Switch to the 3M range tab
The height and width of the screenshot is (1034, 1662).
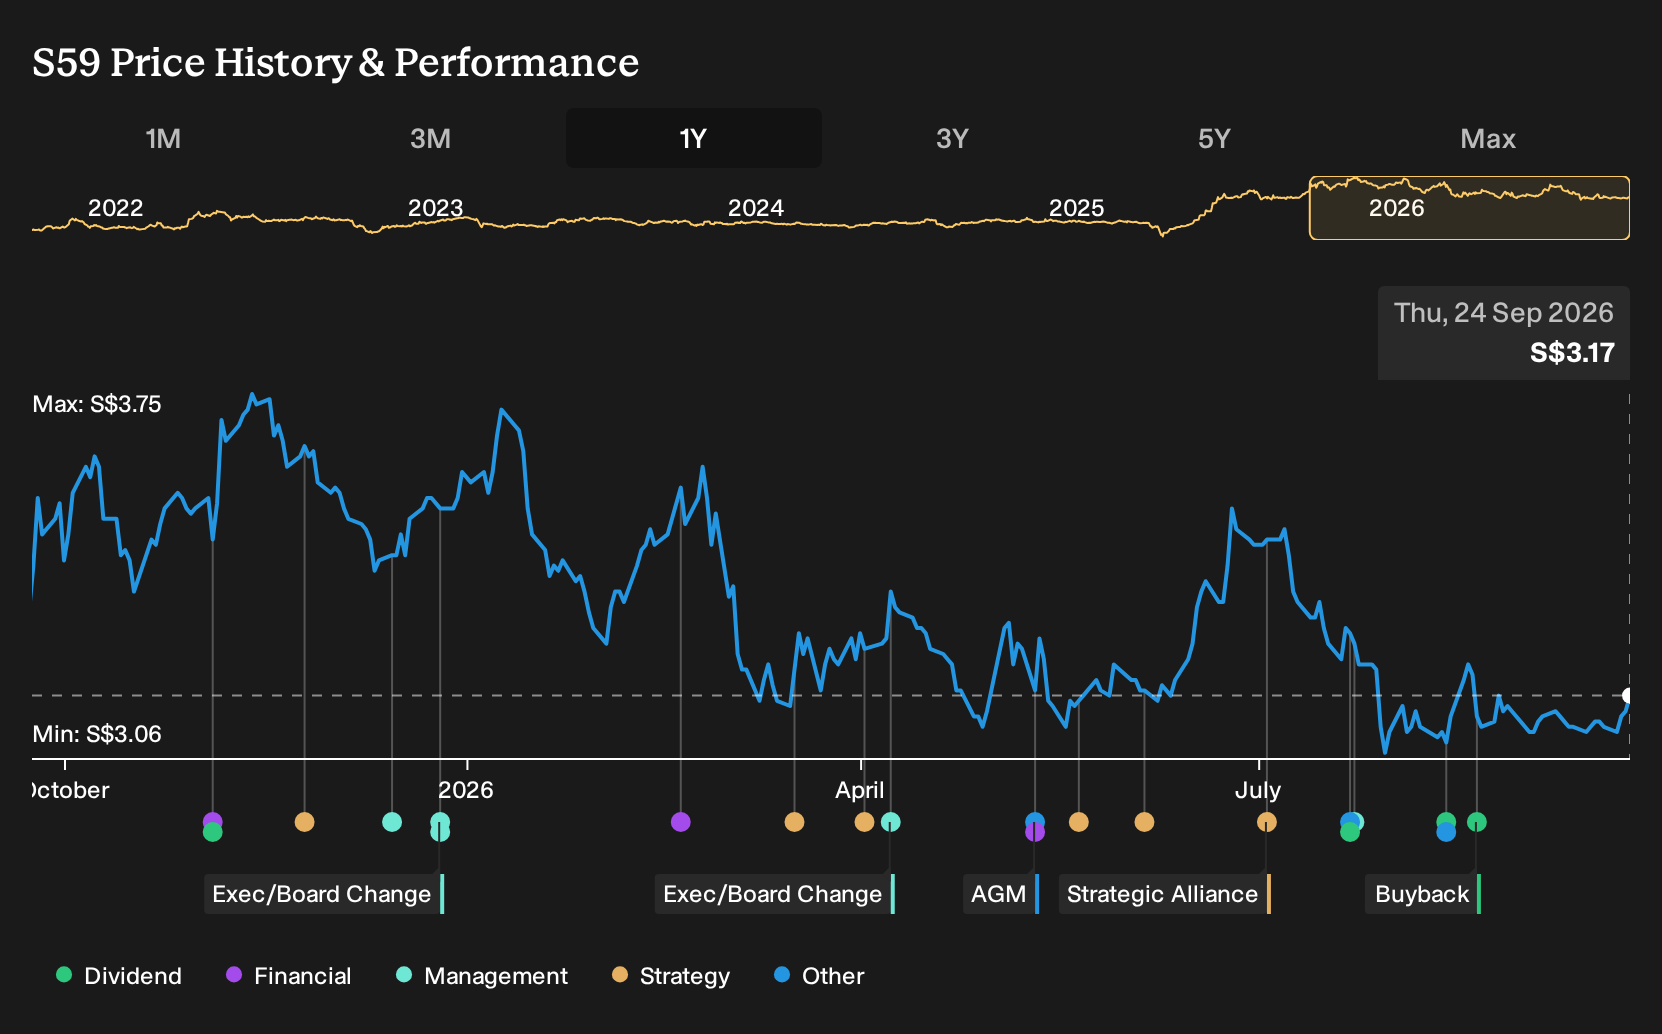tap(430, 138)
